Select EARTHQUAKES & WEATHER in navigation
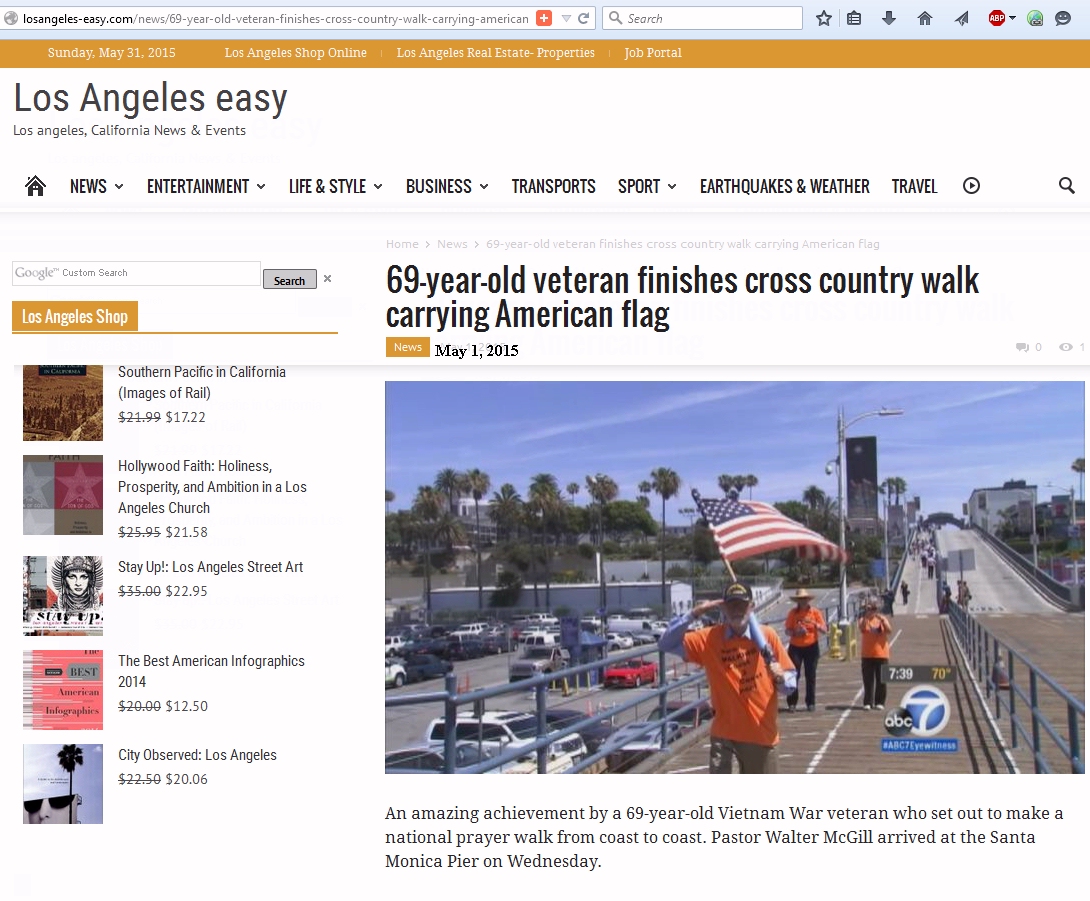The height and width of the screenshot is (901, 1090). tap(784, 186)
